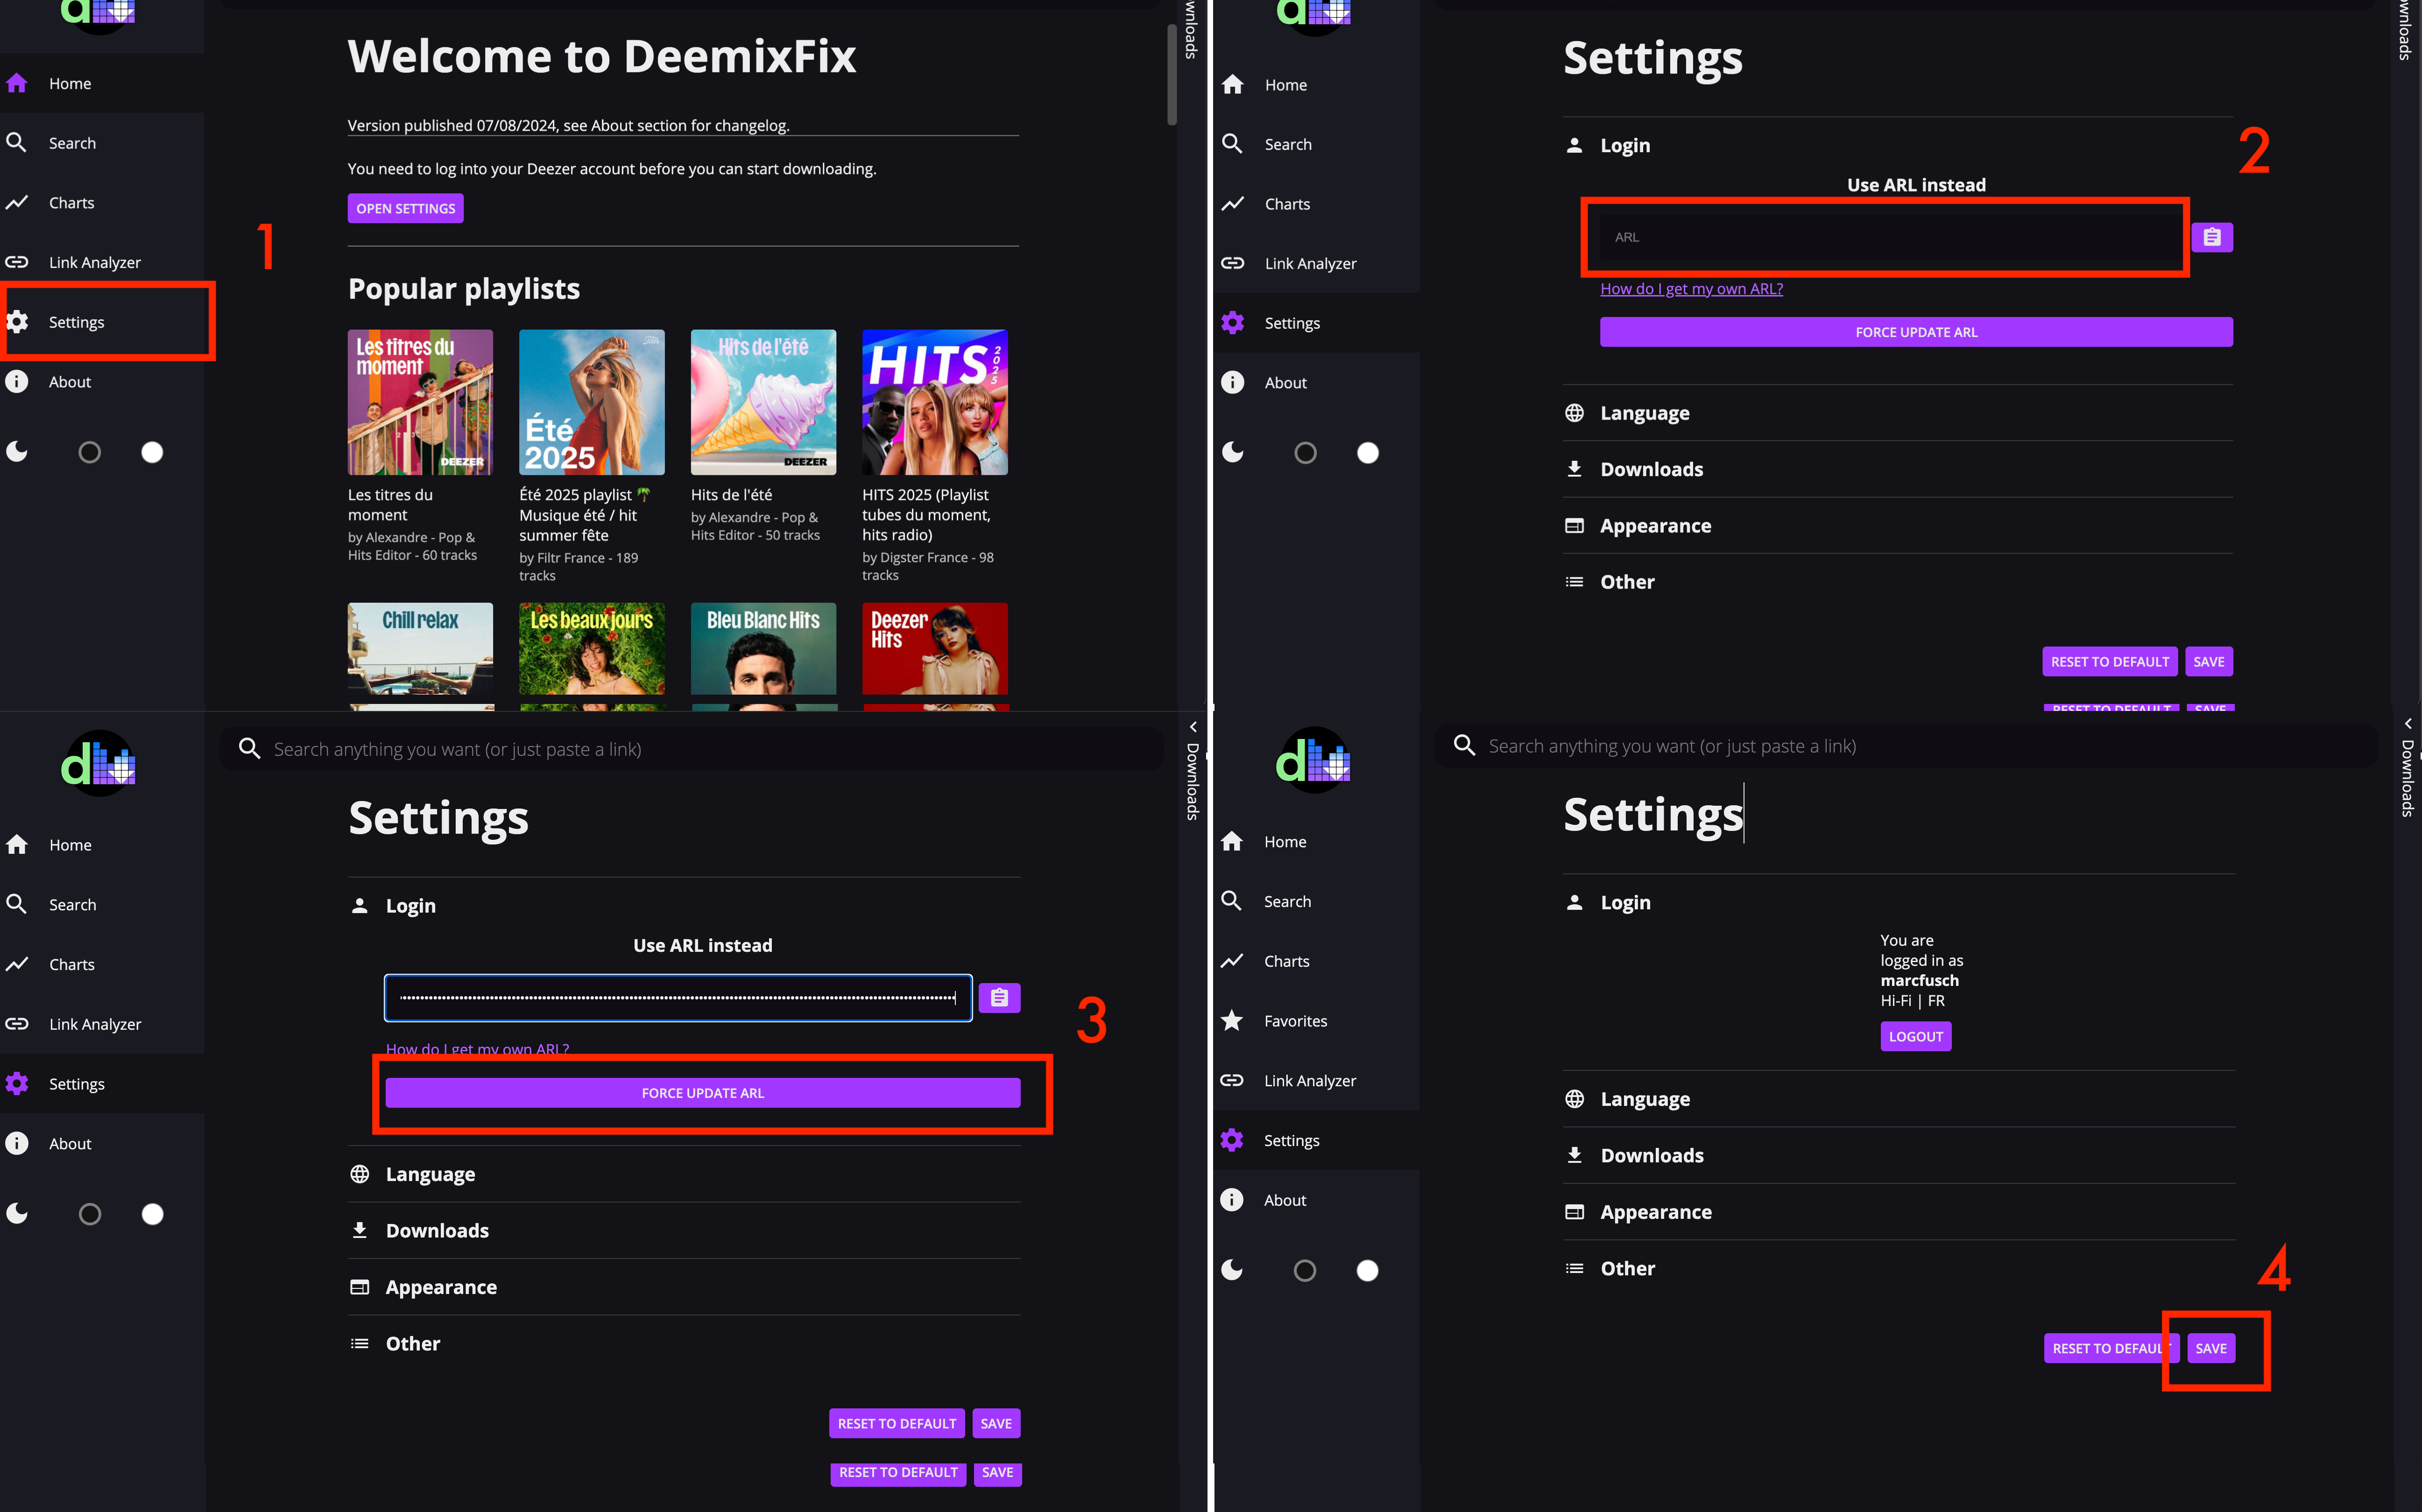Select the hollow circle theme on the Welcome screen
Screen dimensions: 2422x1512
pyautogui.click(x=89, y=452)
